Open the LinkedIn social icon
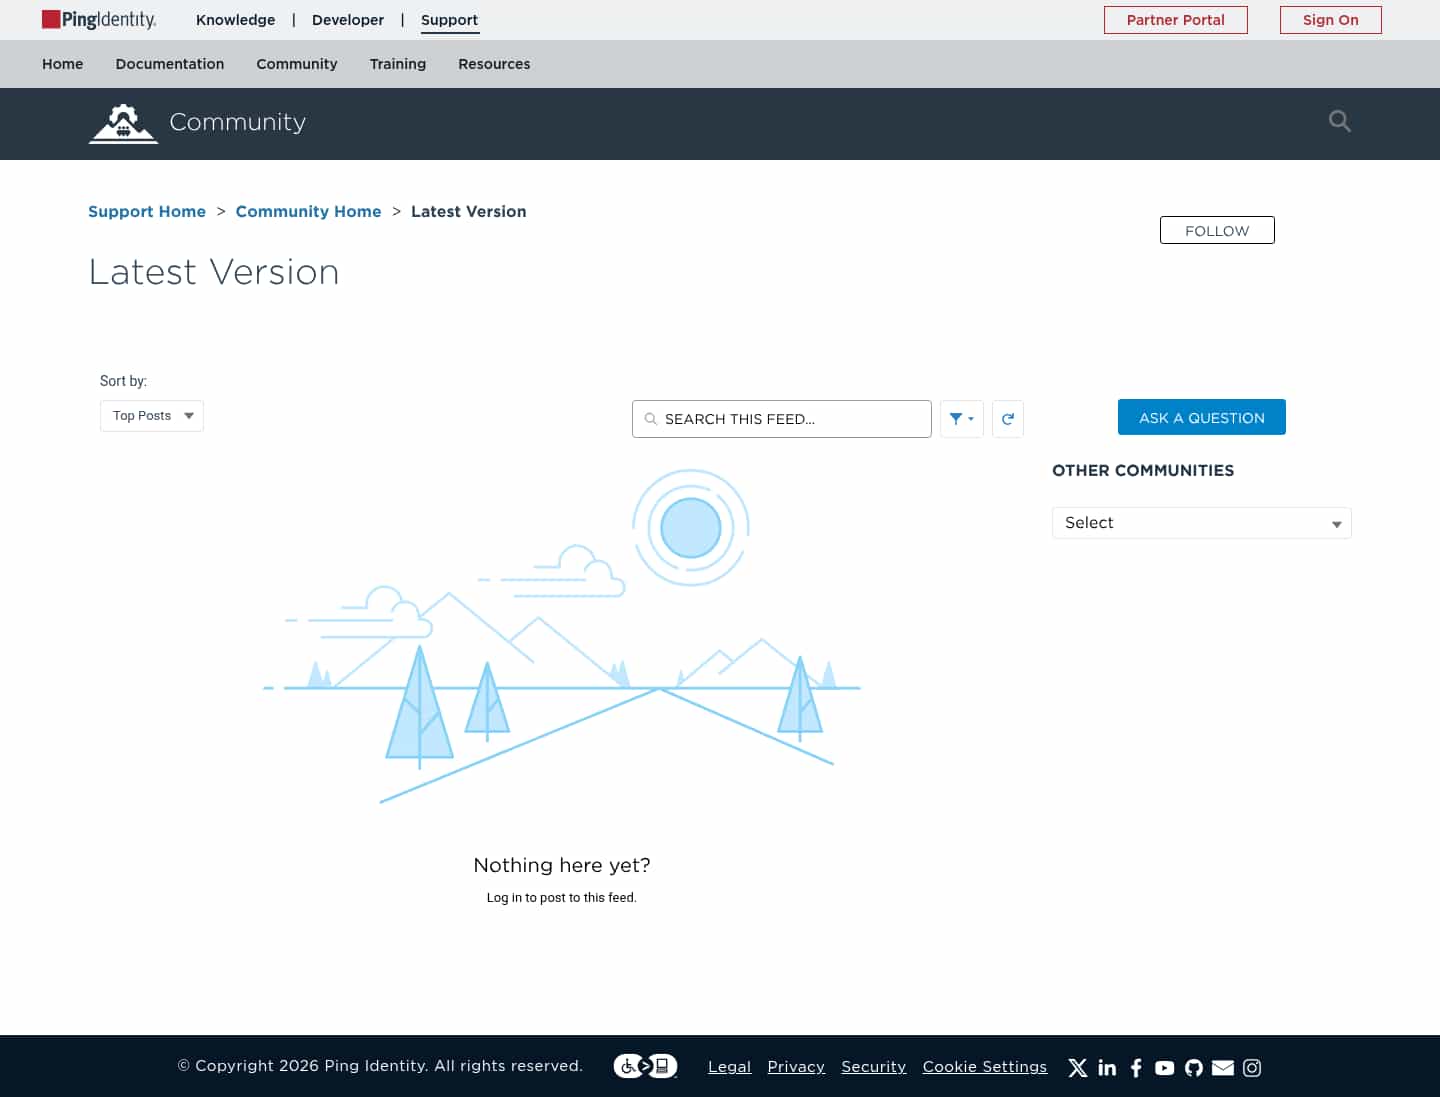 click(1107, 1068)
